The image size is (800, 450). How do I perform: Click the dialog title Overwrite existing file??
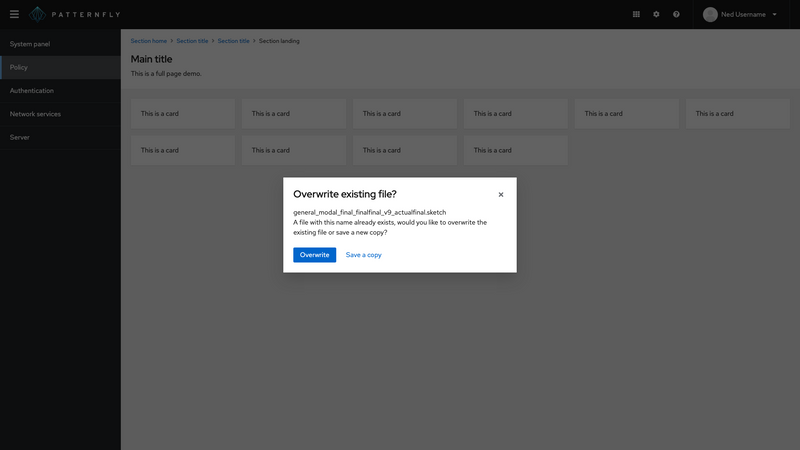click(345, 194)
